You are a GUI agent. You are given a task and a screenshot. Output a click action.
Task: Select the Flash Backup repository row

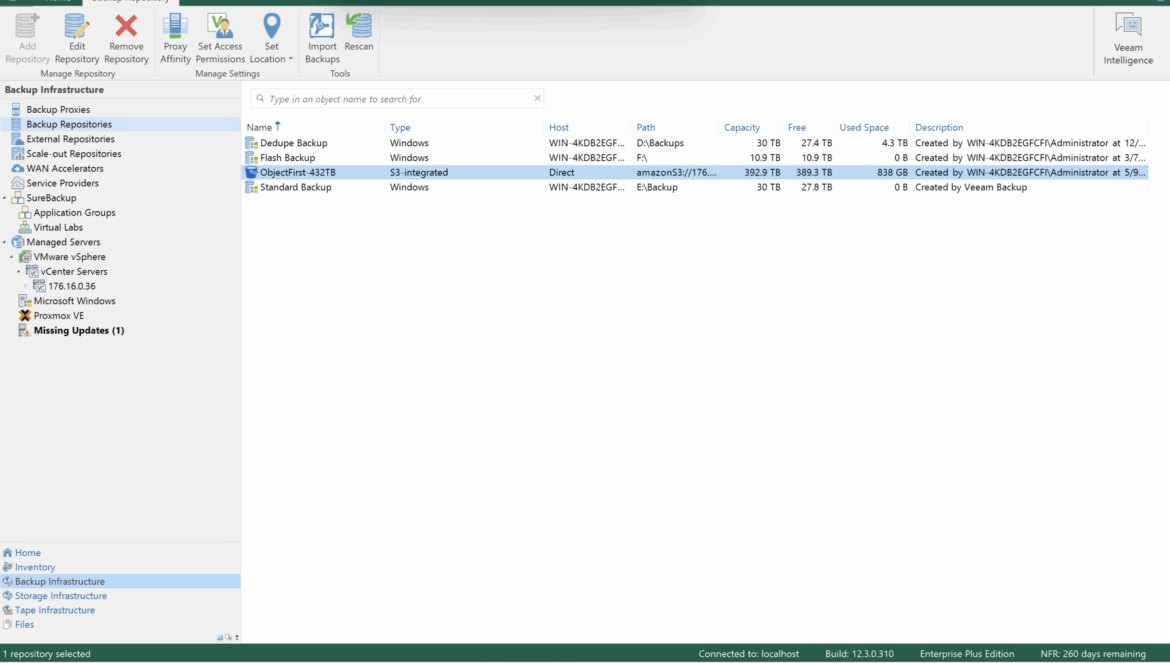[695, 158]
